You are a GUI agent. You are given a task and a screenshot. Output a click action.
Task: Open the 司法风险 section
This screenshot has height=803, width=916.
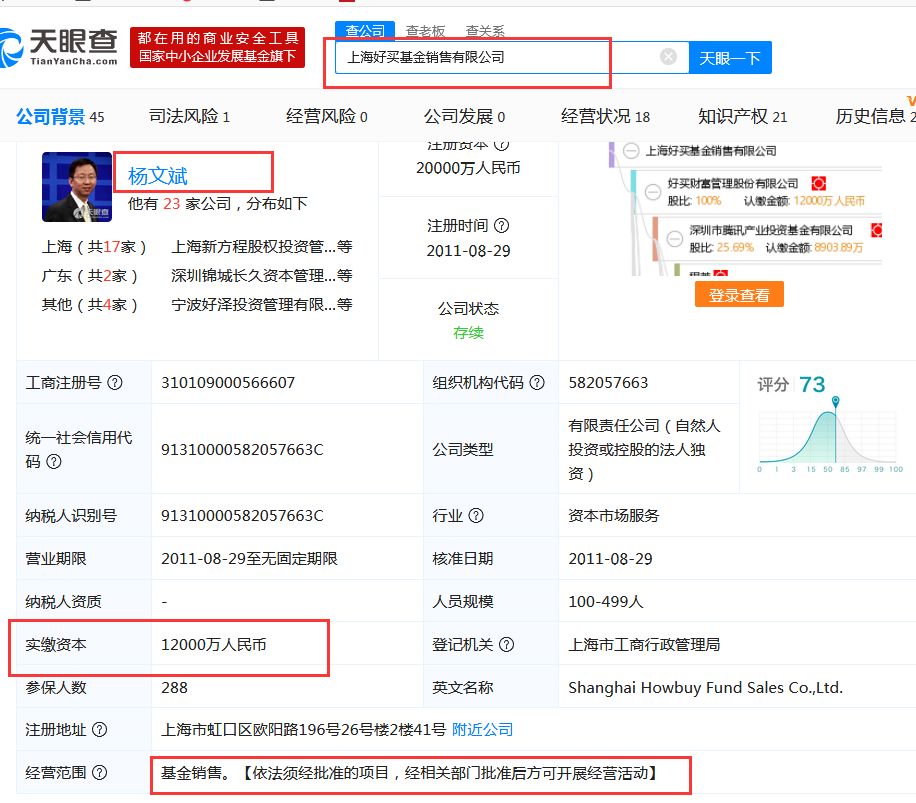(189, 116)
